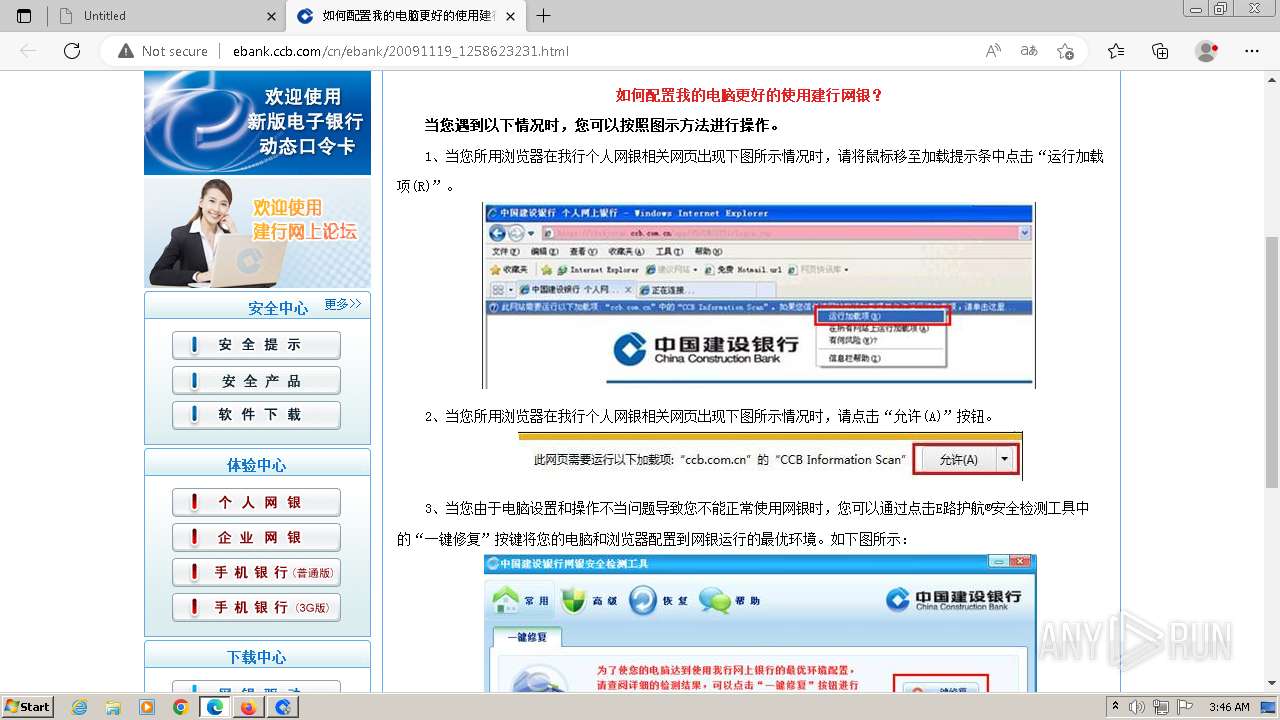Screen dimensions: 1280x720
Task: Click the scrollbar down arrow
Action: [x=1272, y=683]
